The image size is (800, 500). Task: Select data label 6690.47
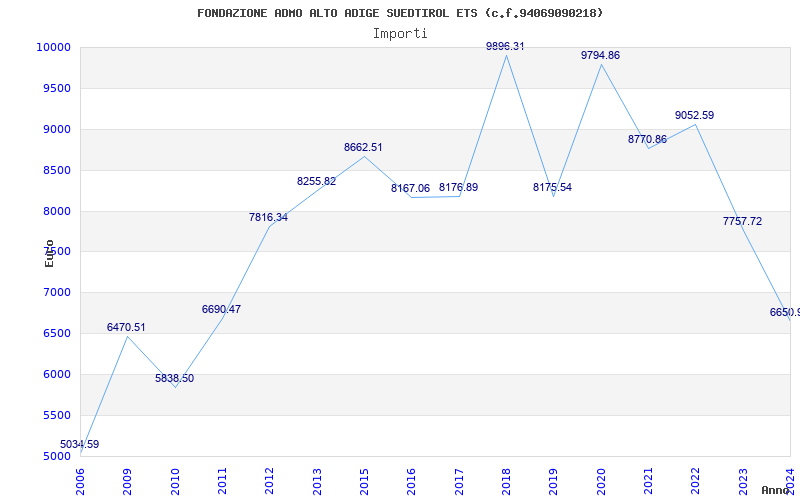click(x=221, y=309)
